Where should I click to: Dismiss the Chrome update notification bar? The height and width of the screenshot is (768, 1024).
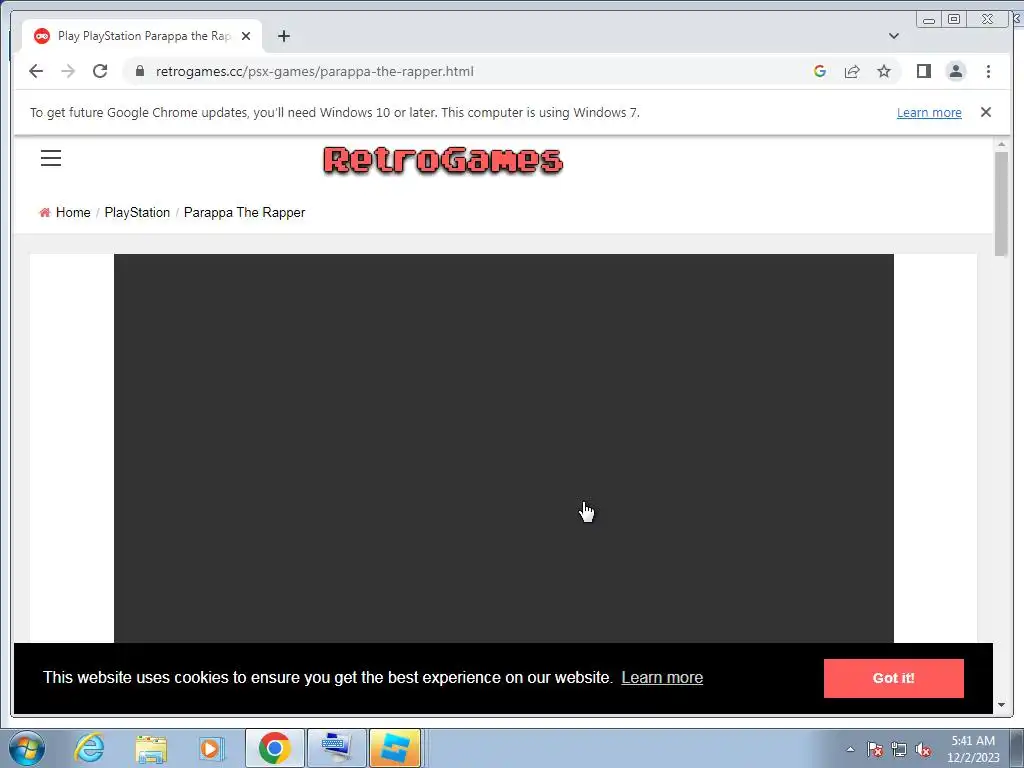986,112
